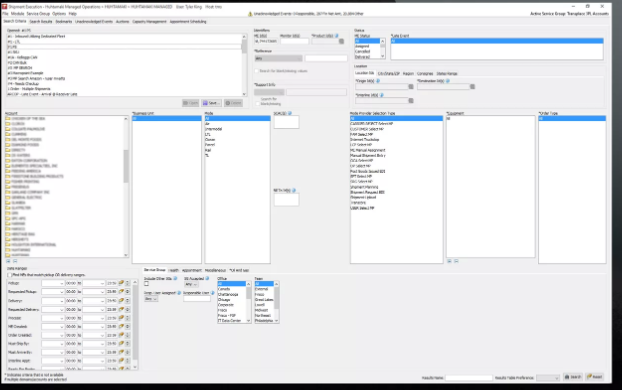Open the Capacity Management tab
Screen dimensions: 622x390
click(149, 22)
